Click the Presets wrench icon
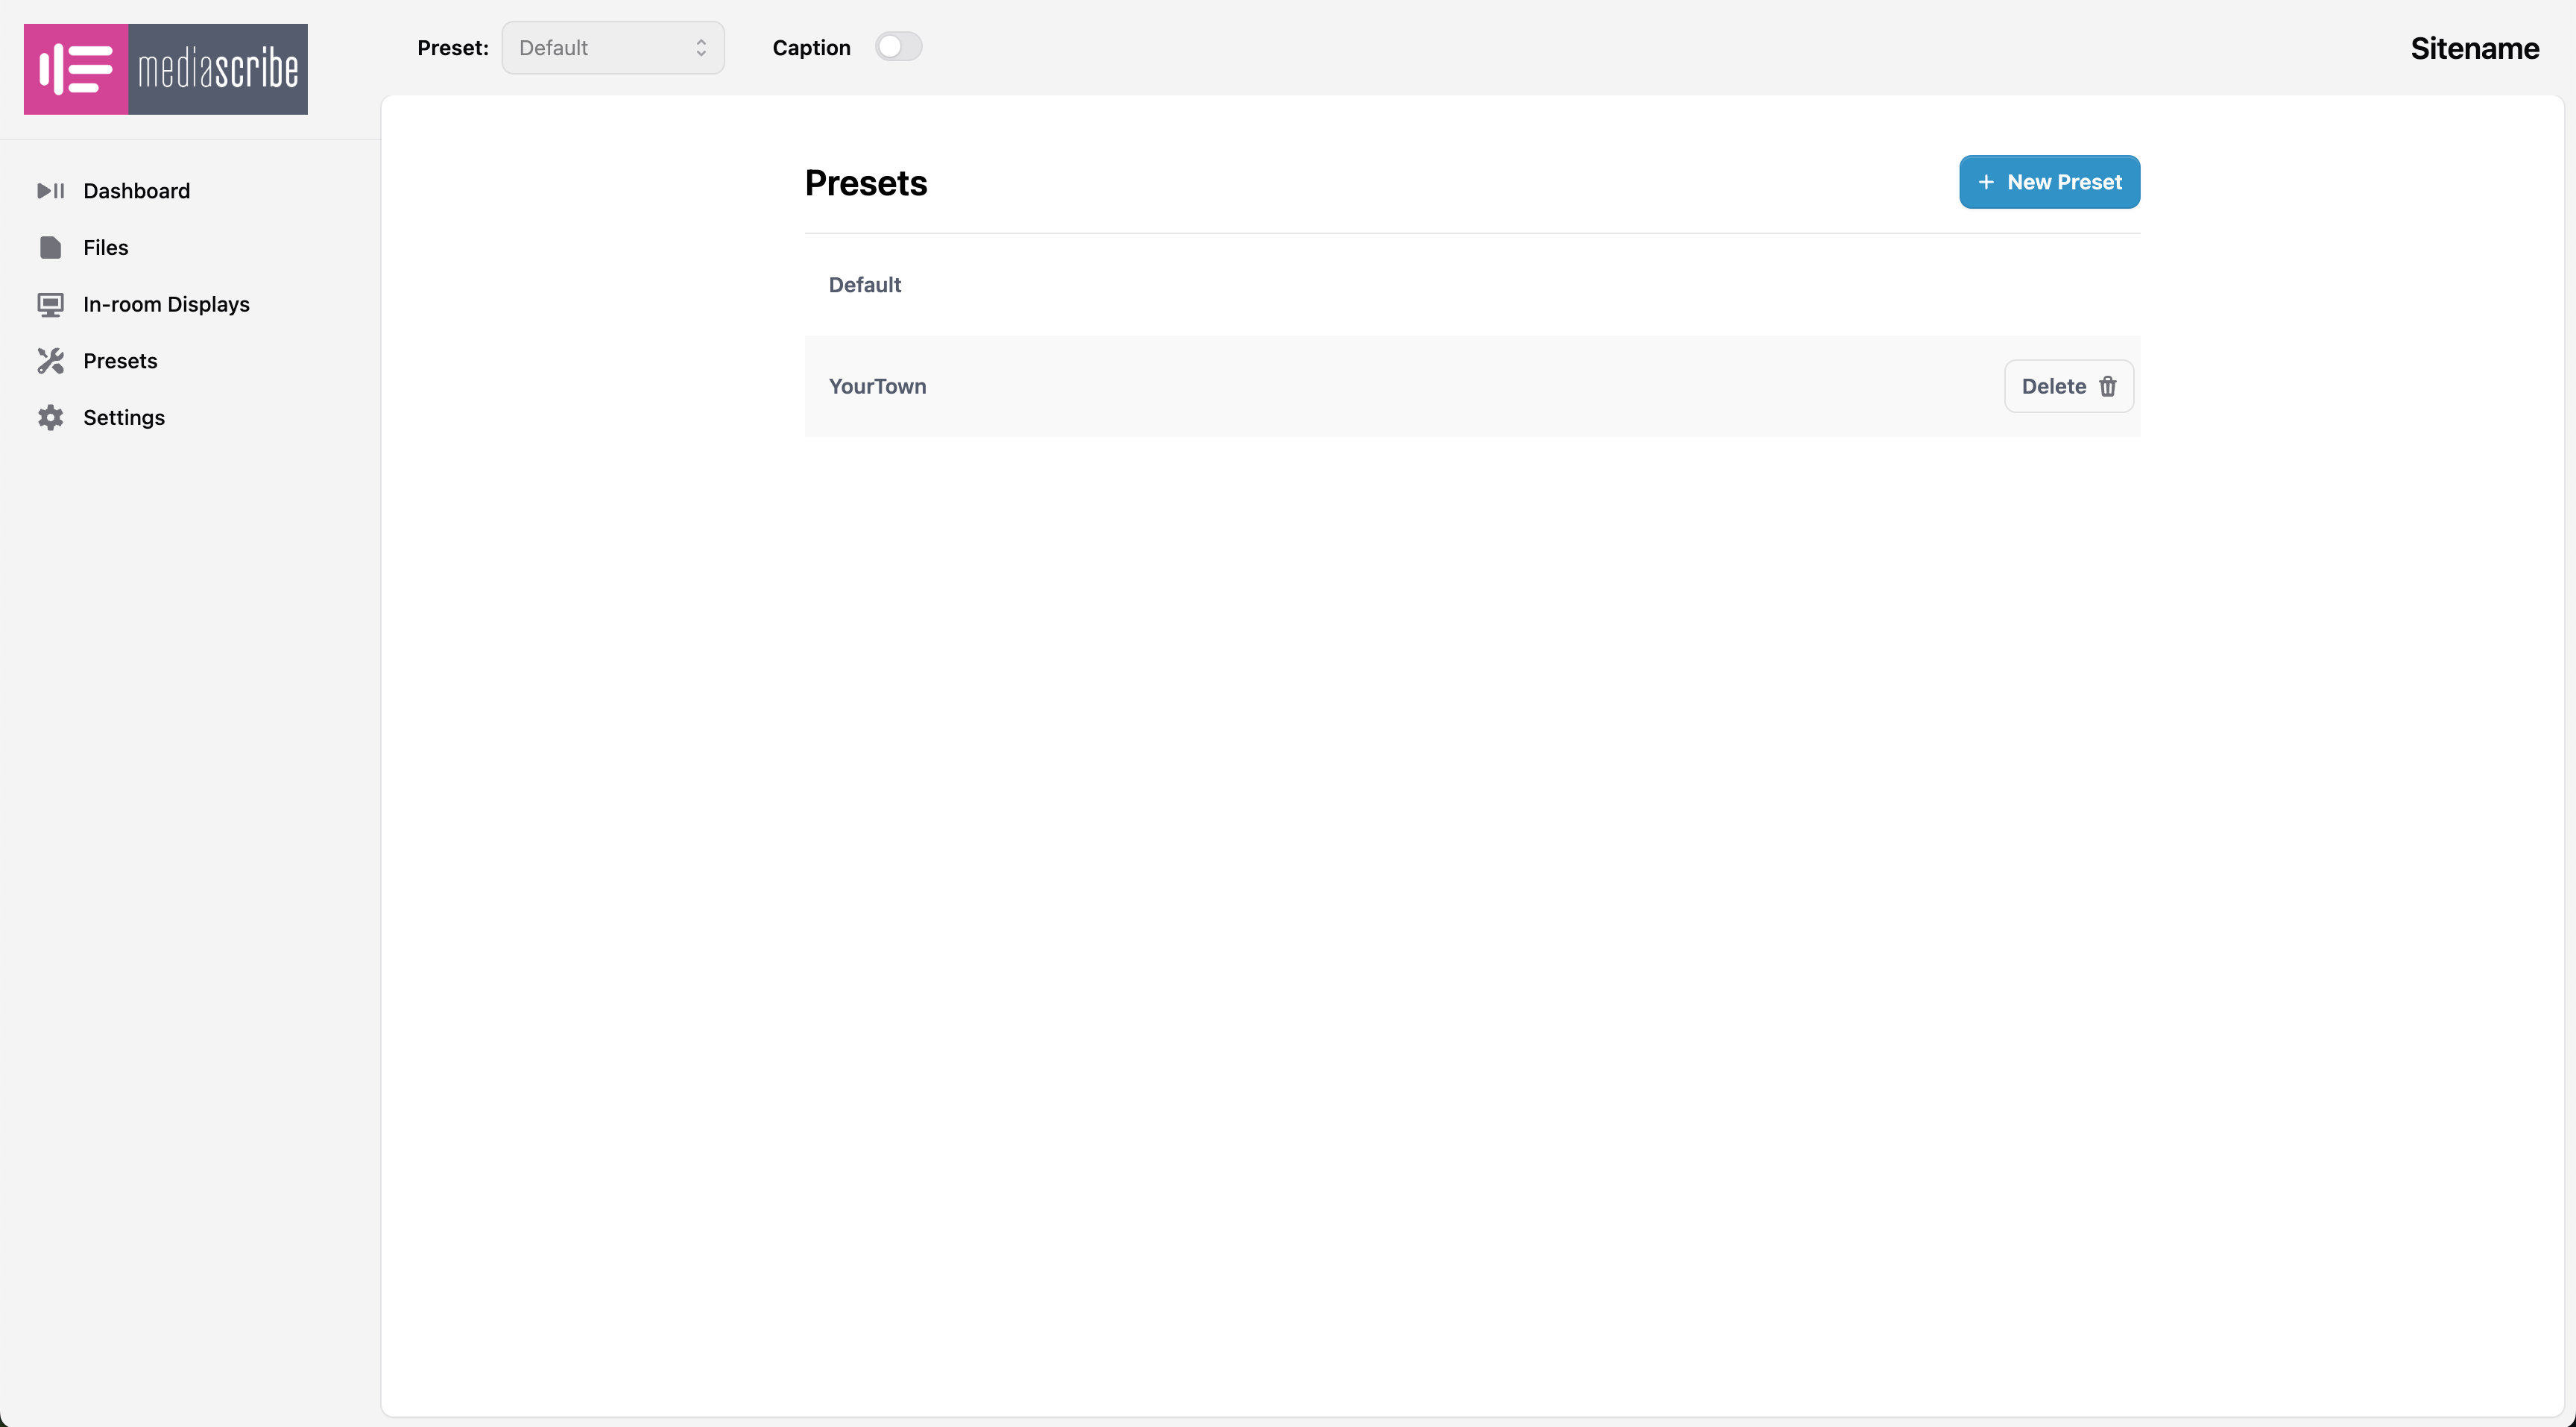The image size is (2576, 1427). click(x=50, y=361)
